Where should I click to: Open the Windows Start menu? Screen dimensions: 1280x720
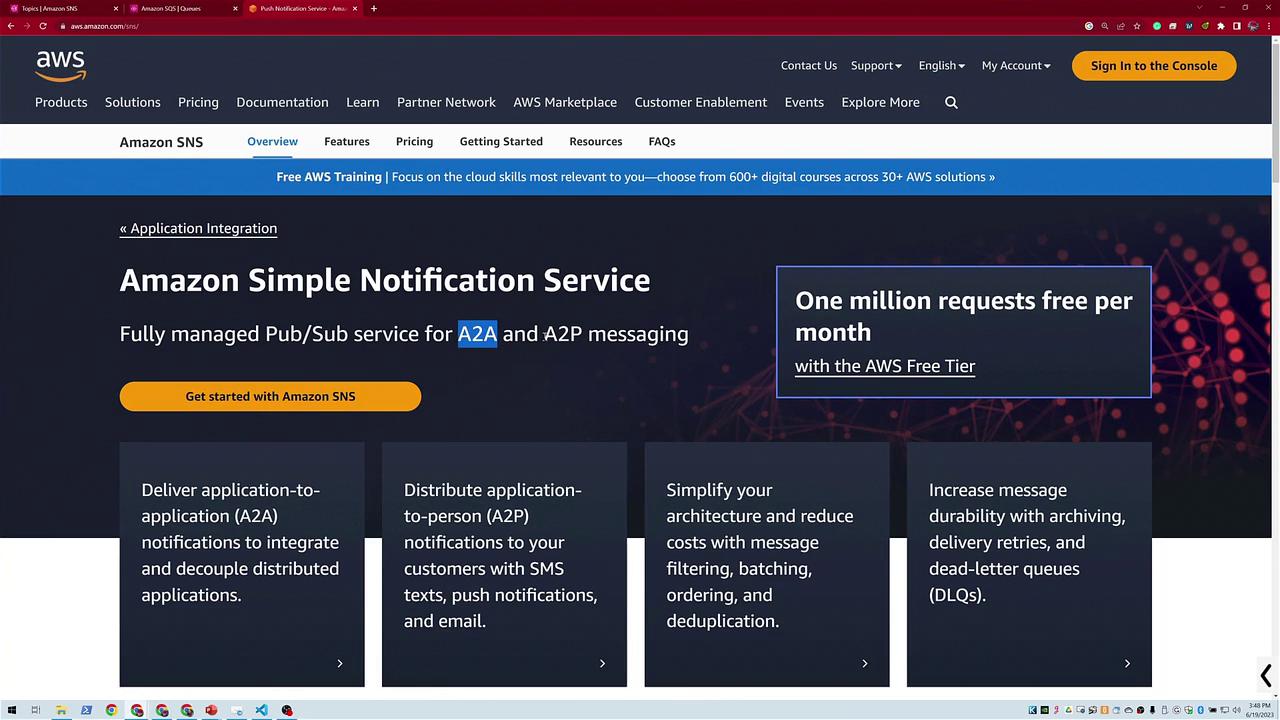point(11,710)
